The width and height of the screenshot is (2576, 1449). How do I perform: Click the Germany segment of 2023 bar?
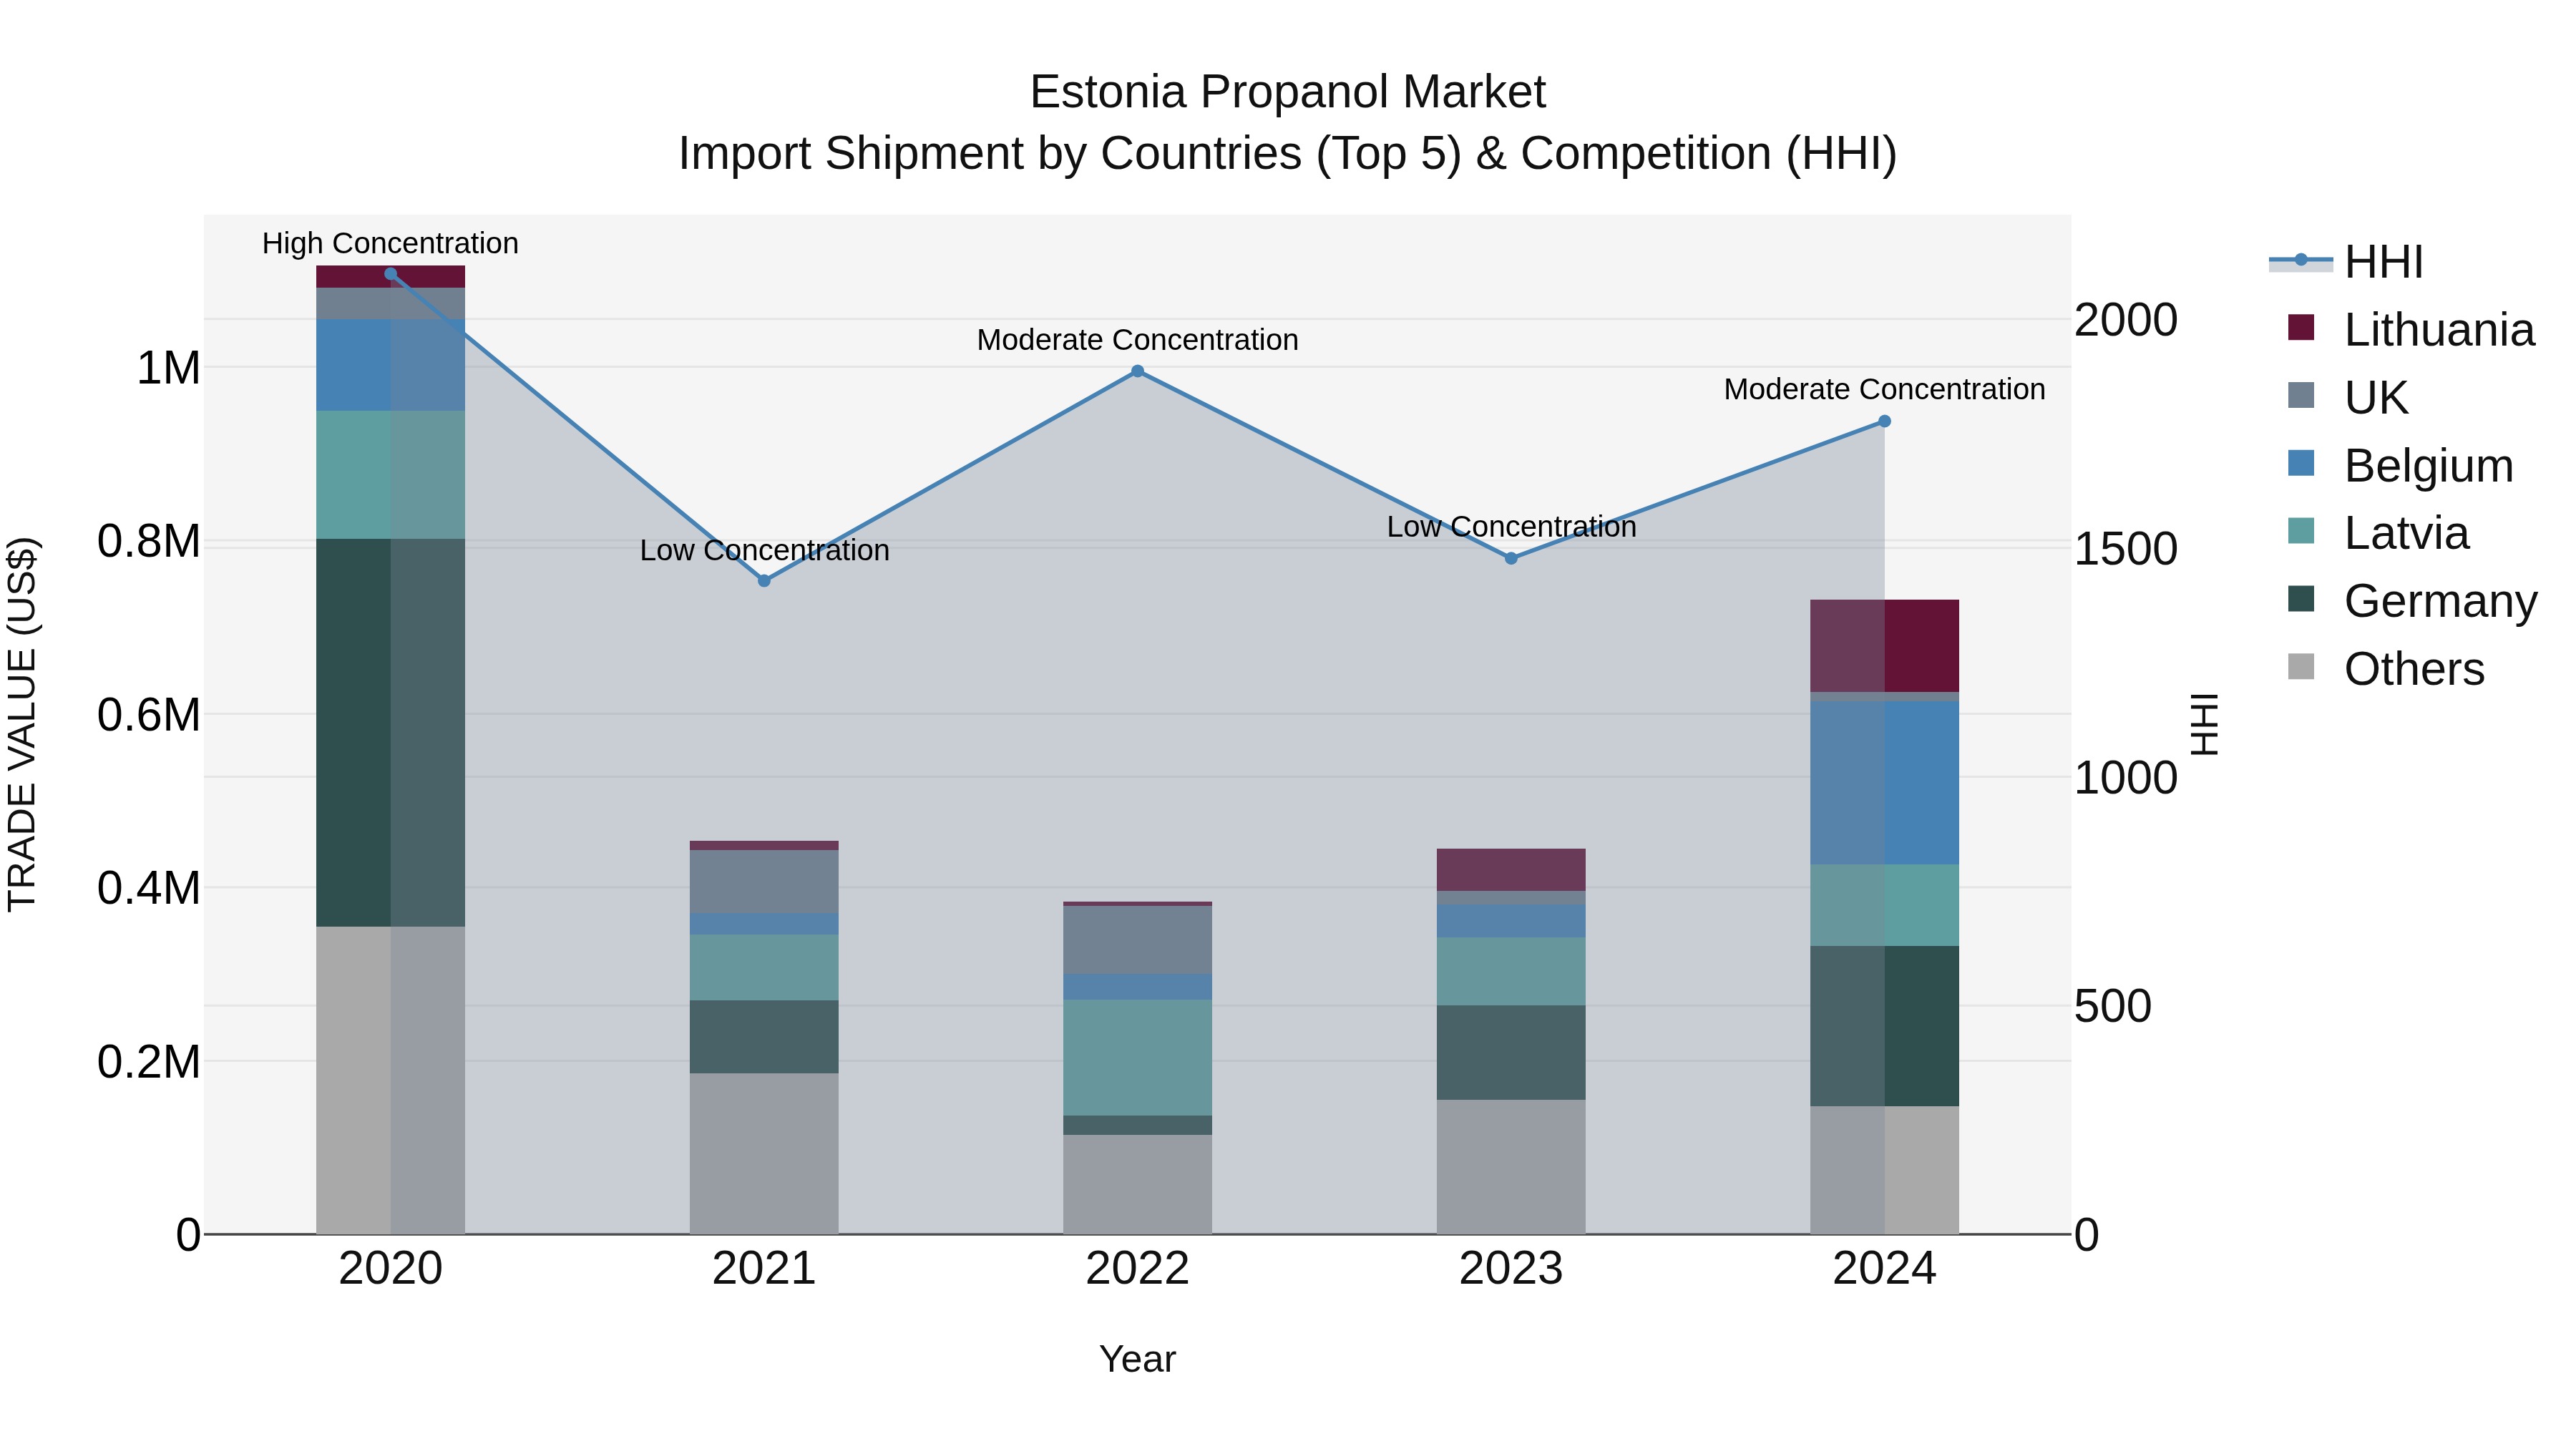click(x=1511, y=1053)
